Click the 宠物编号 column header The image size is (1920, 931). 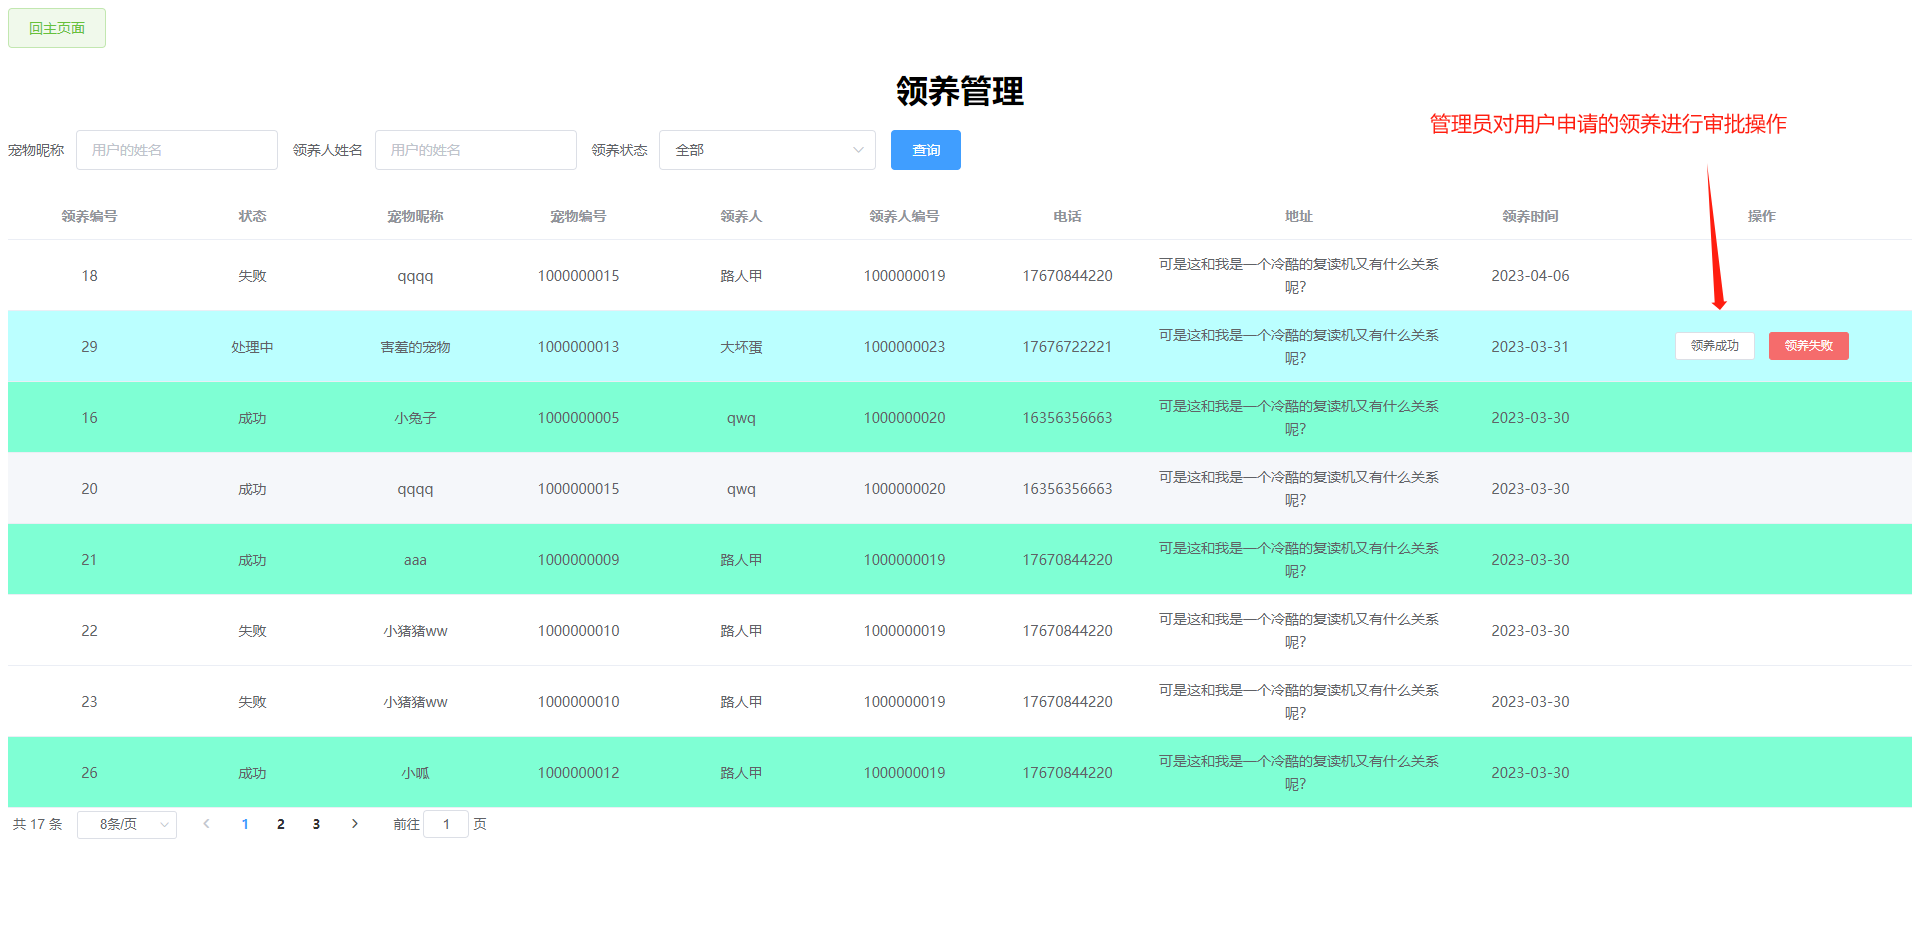pos(578,216)
